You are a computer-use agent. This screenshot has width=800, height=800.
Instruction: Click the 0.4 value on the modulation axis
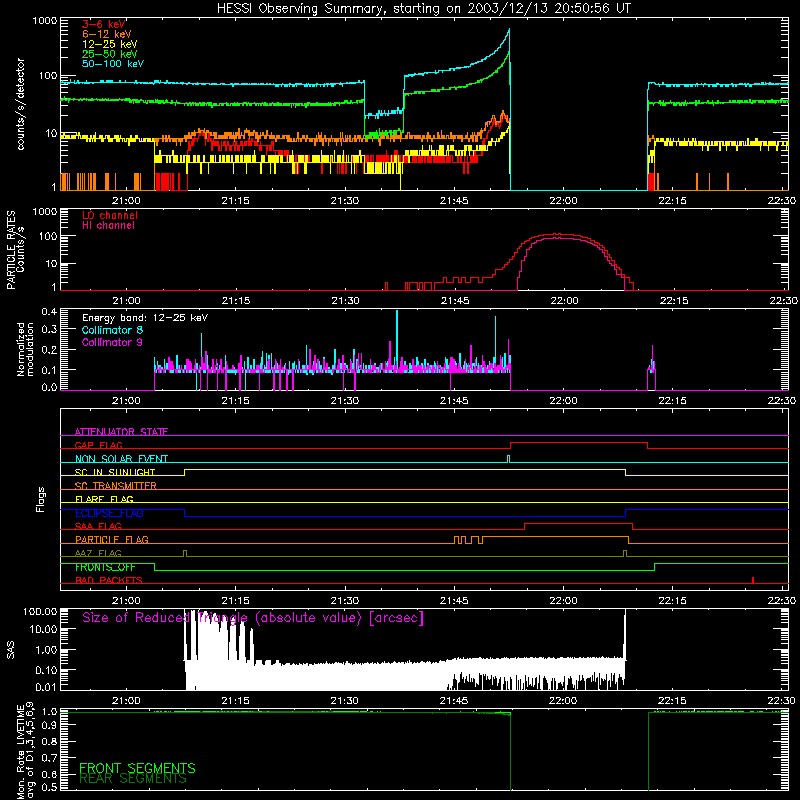49,311
